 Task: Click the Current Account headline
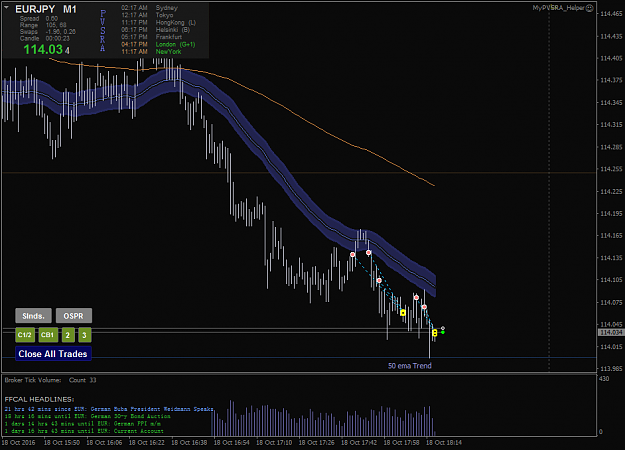point(84,431)
